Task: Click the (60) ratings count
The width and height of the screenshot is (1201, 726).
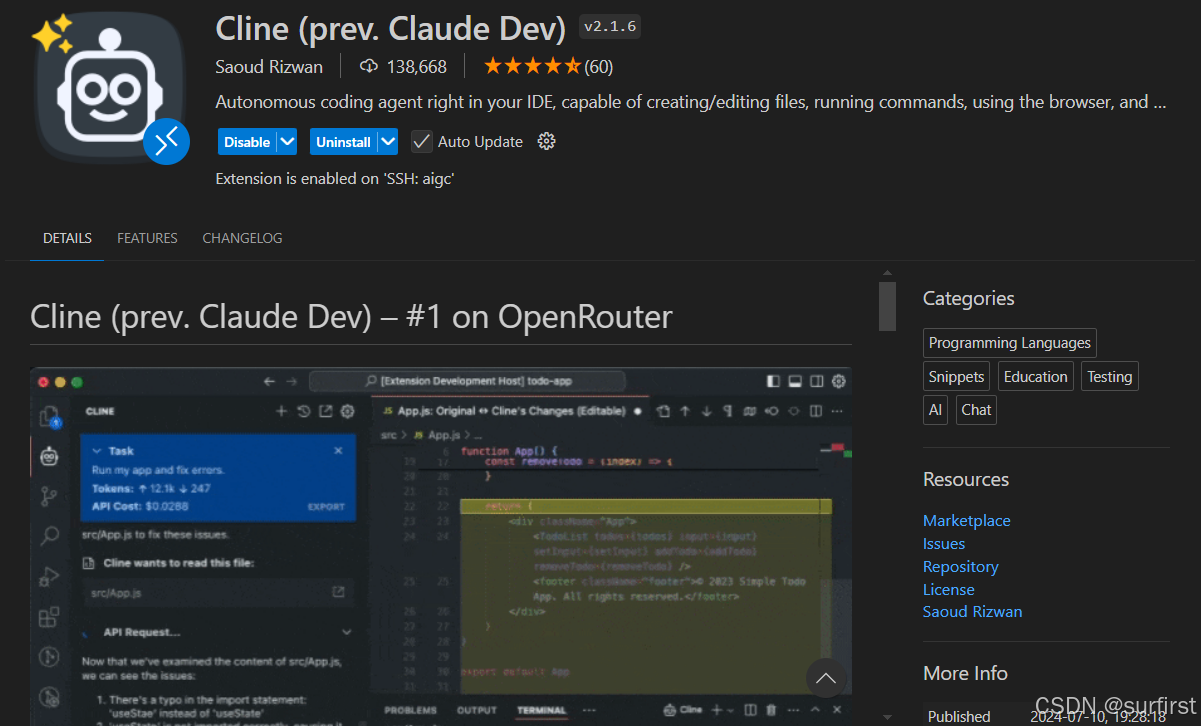Action: pyautogui.click(x=599, y=66)
